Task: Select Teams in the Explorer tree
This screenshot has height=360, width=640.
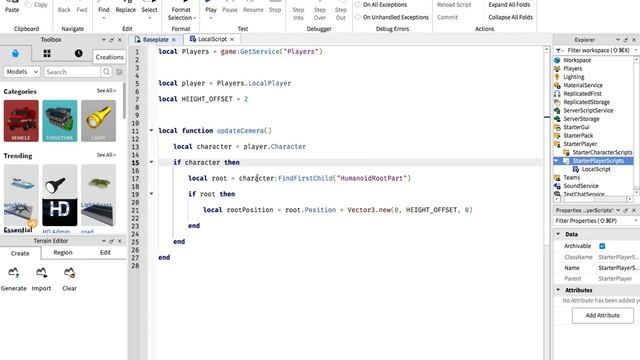Action: tap(571, 177)
